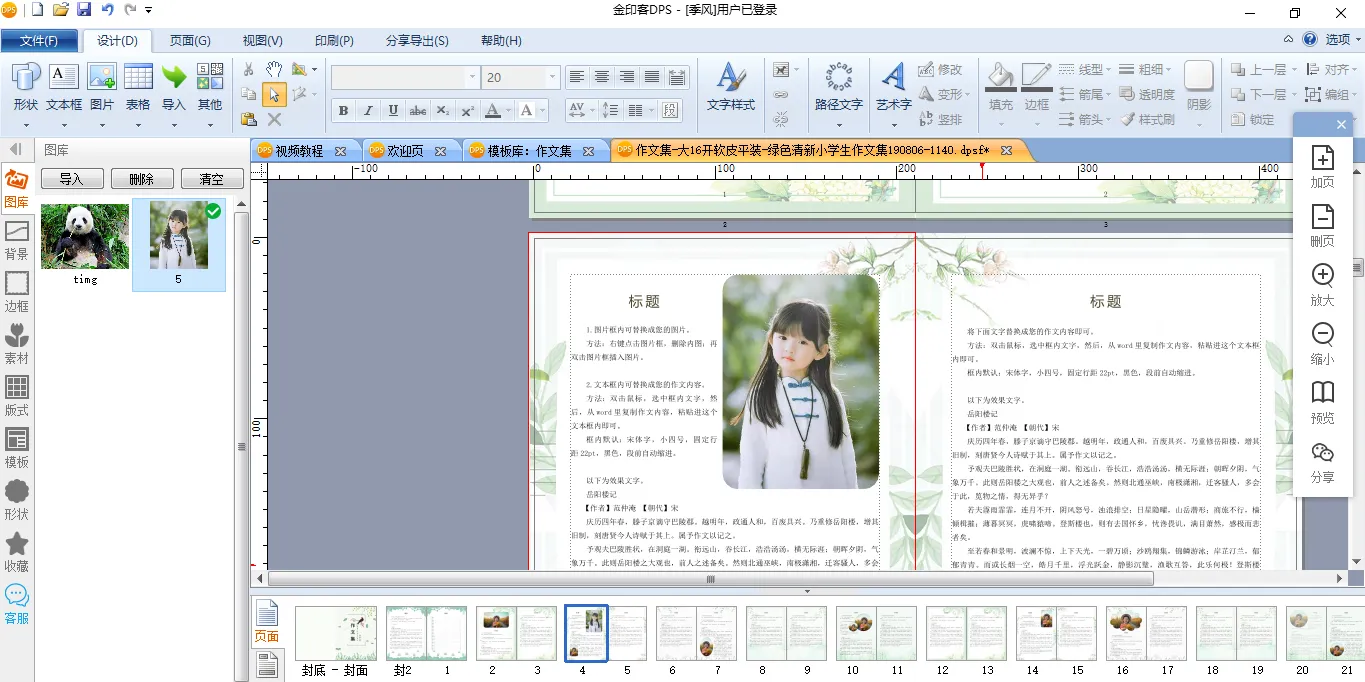
Task: Select the panda image thumbnail timg
Action: coord(85,239)
